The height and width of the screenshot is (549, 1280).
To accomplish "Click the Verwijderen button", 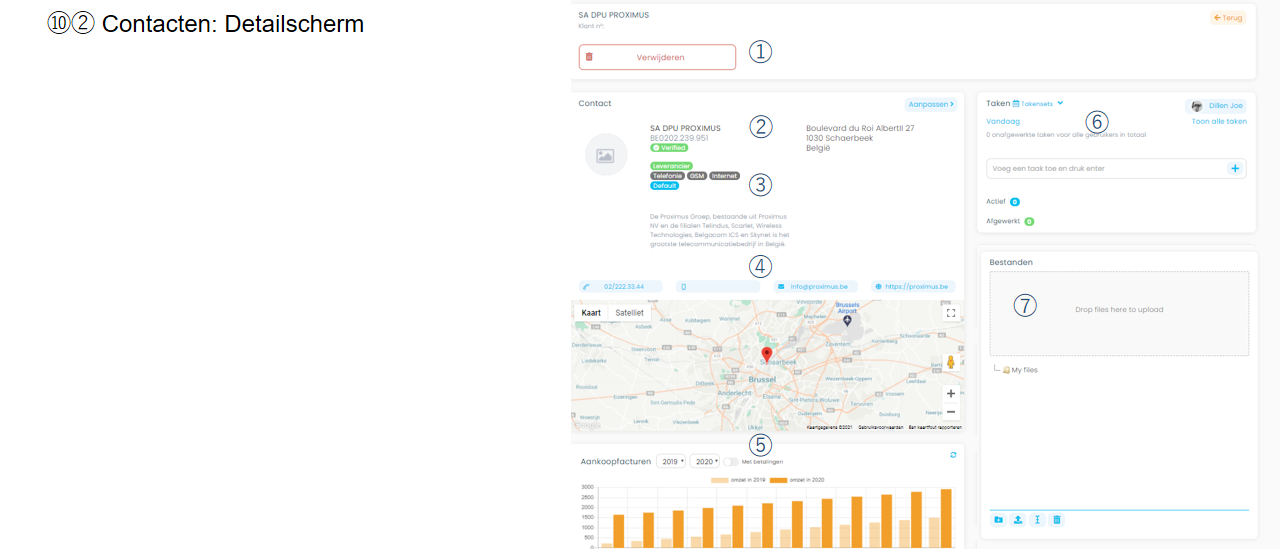I will pyautogui.click(x=657, y=57).
